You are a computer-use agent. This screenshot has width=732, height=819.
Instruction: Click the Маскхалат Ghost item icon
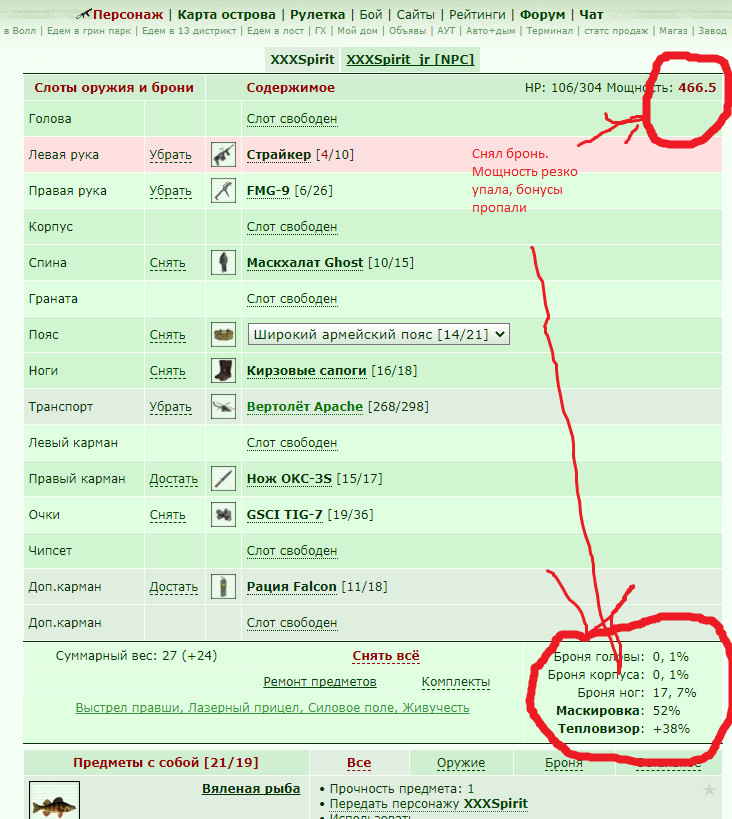coord(223,263)
